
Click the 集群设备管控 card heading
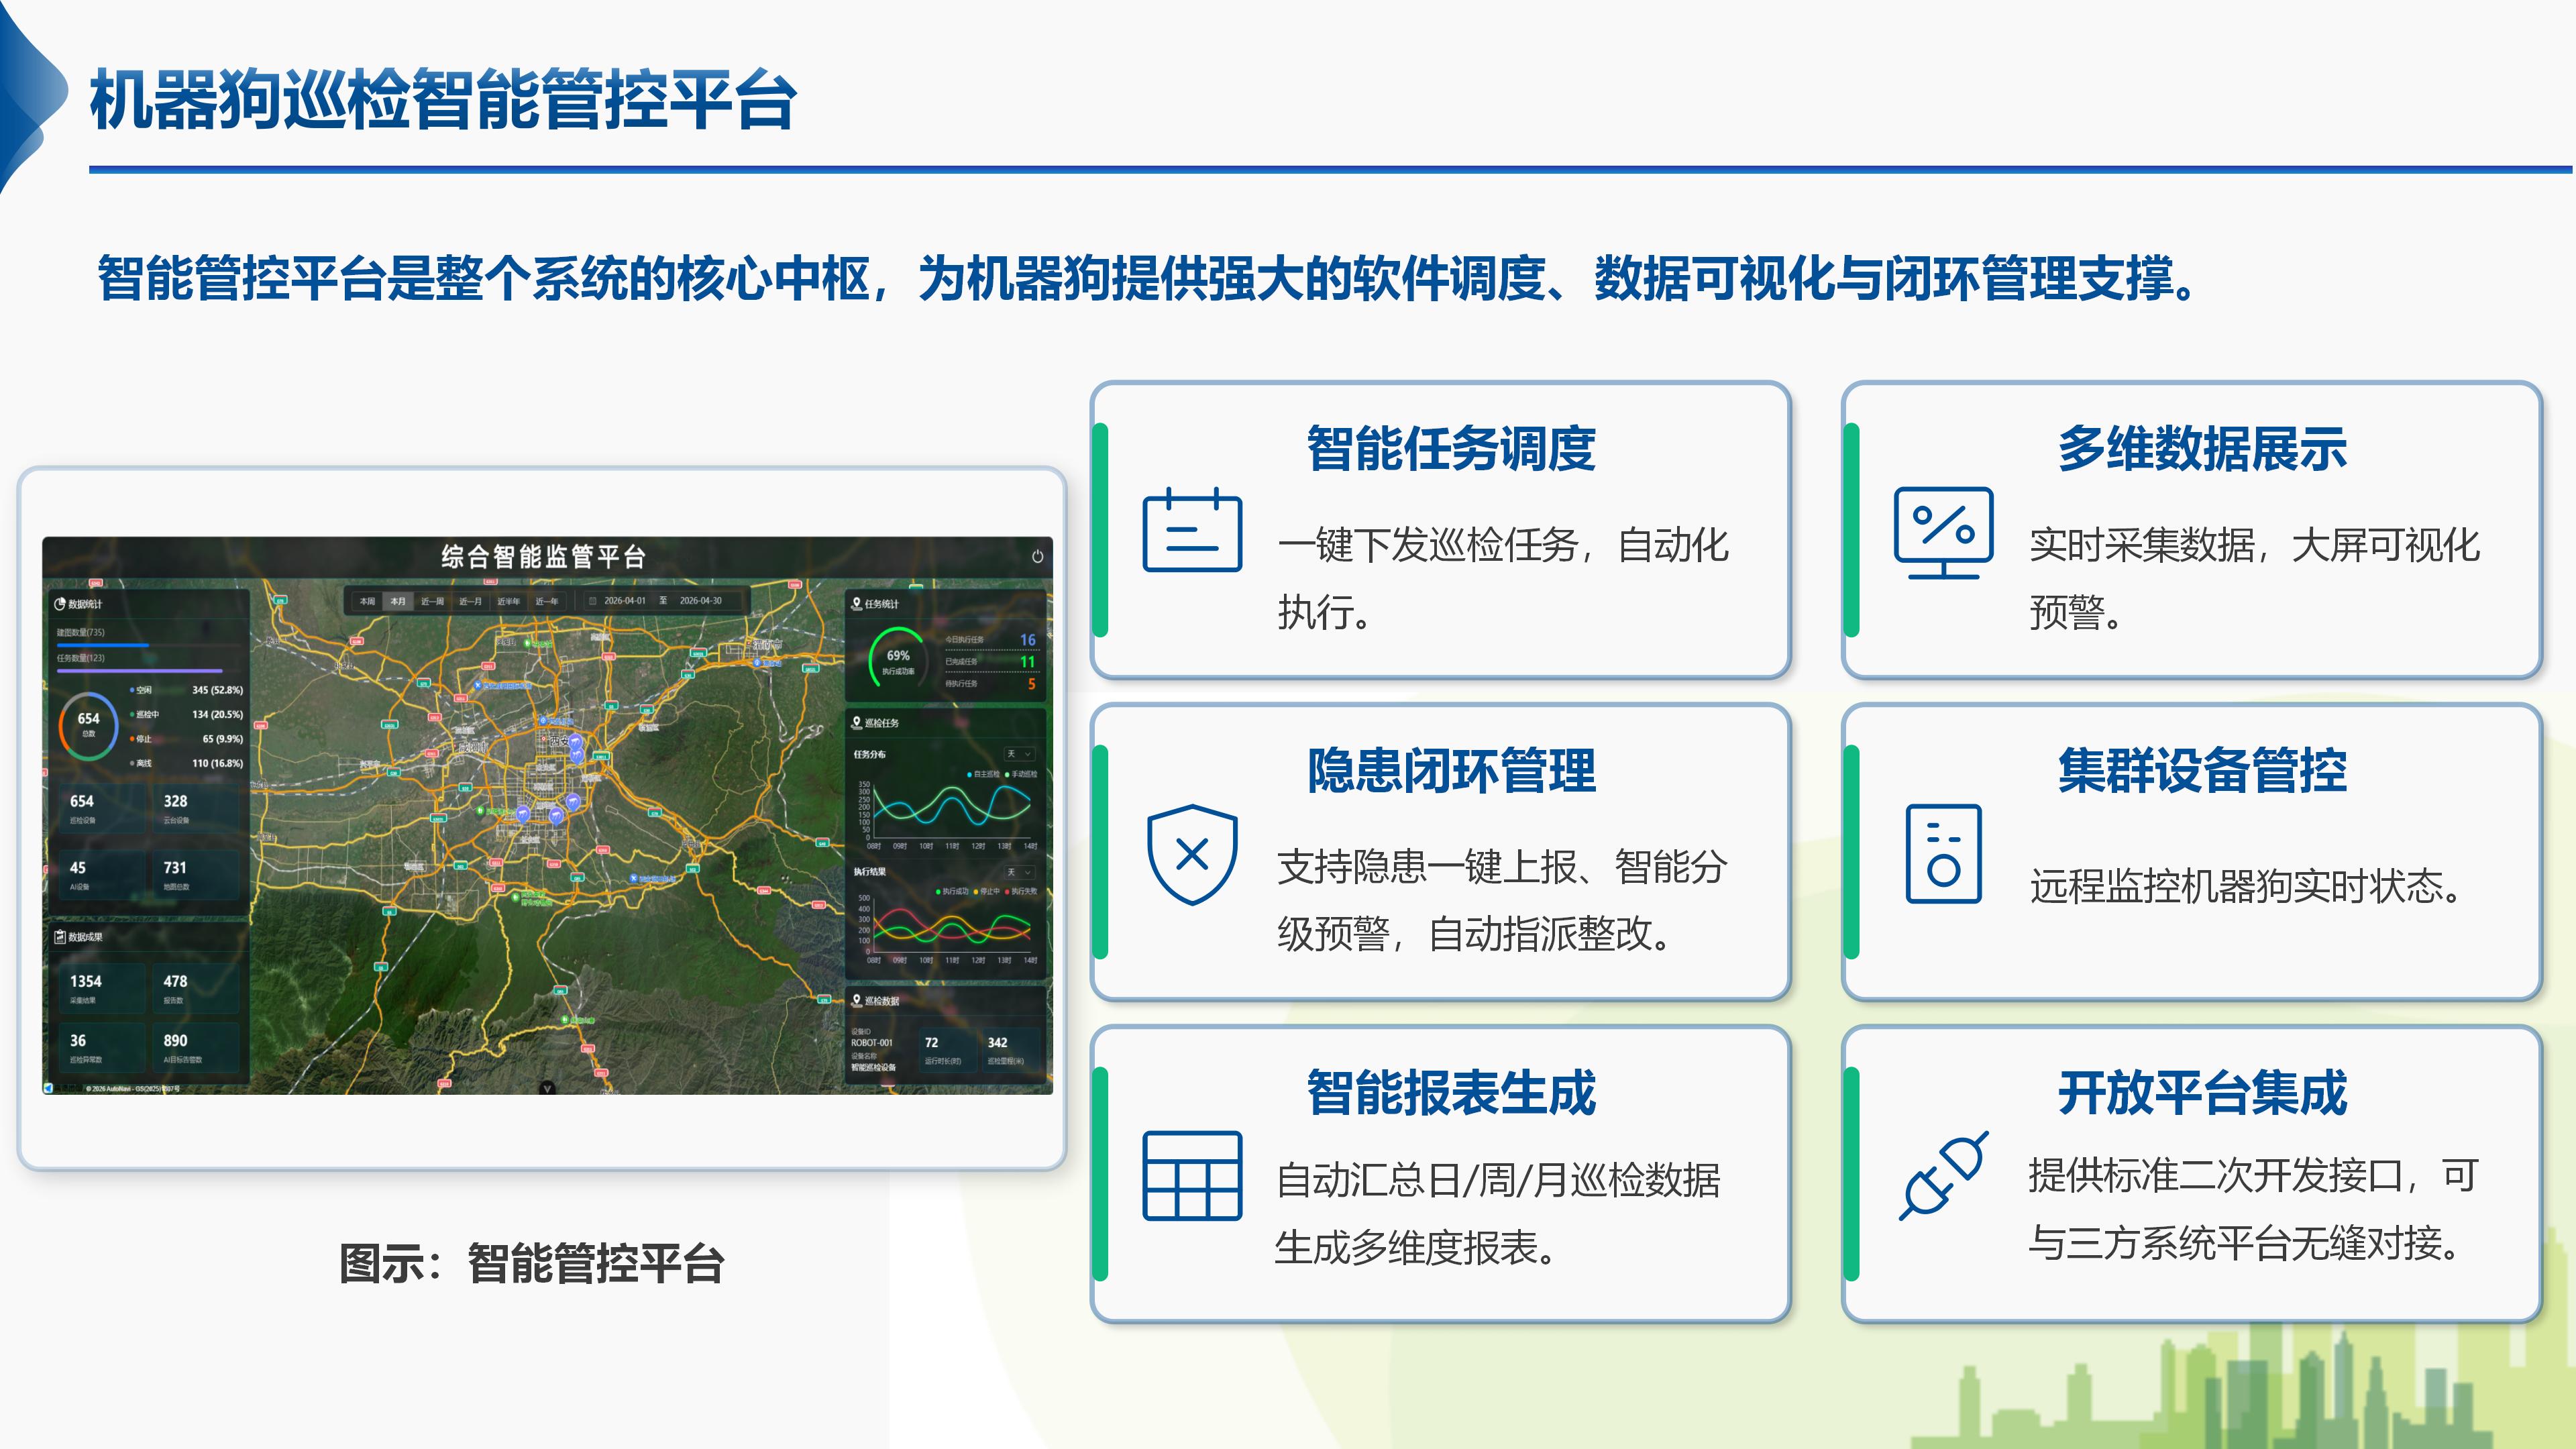tap(2202, 771)
